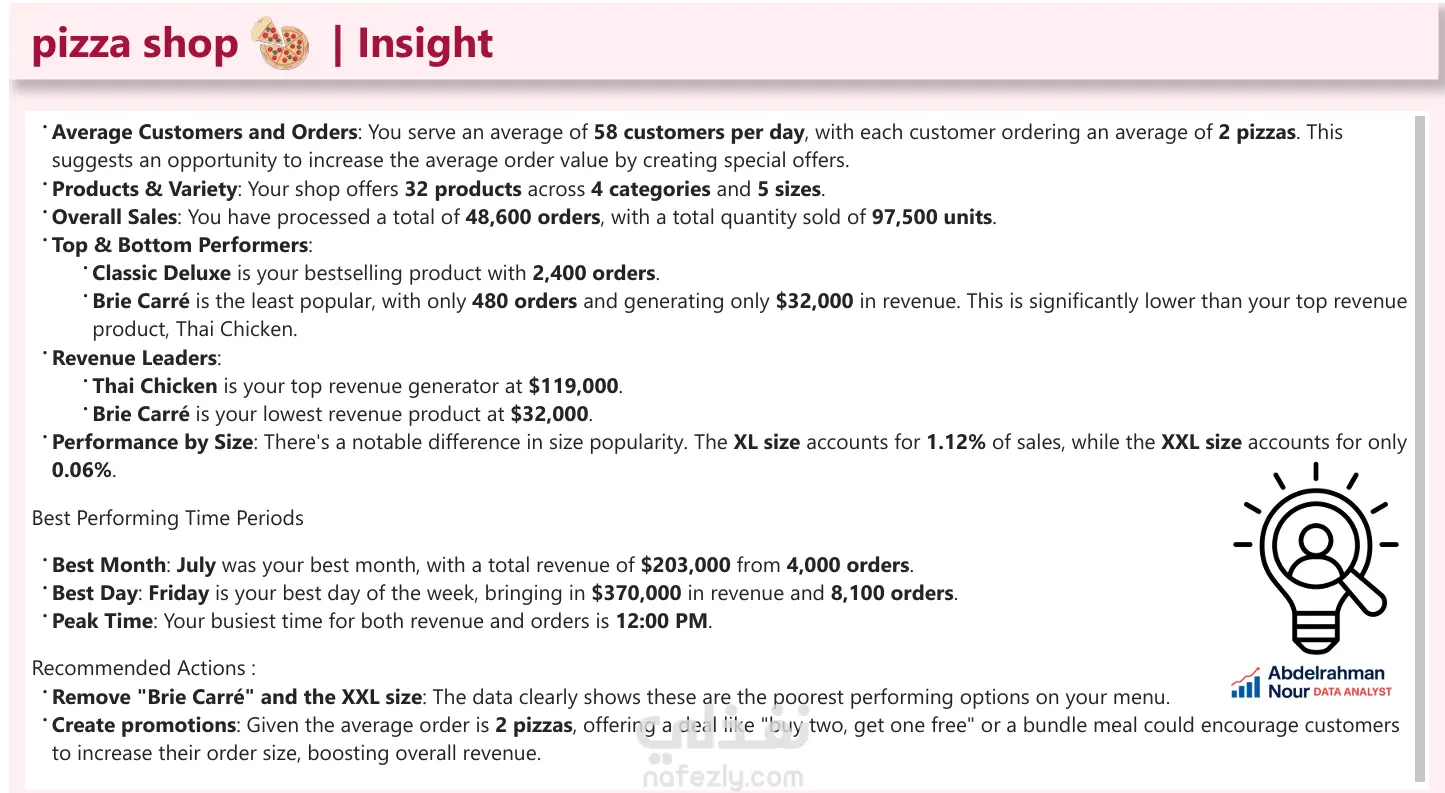Viewport: 1445px width, 793px height.
Task: Click the 'Performance by Size' bullet heading
Action: pyautogui.click(x=152, y=442)
